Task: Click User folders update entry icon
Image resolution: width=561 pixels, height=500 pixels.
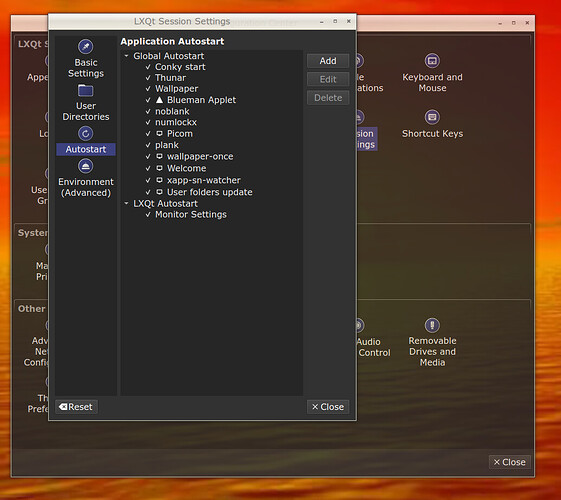Action: point(160,192)
